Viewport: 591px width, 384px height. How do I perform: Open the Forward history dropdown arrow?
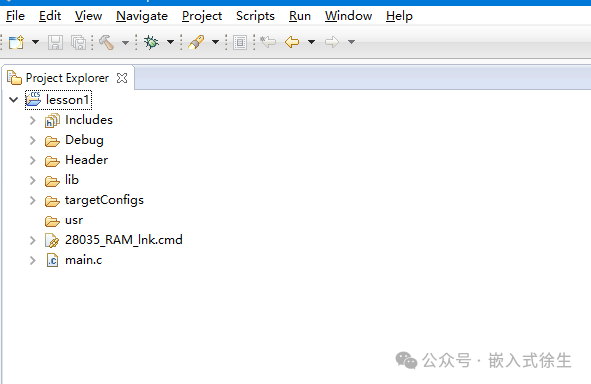[x=351, y=42]
